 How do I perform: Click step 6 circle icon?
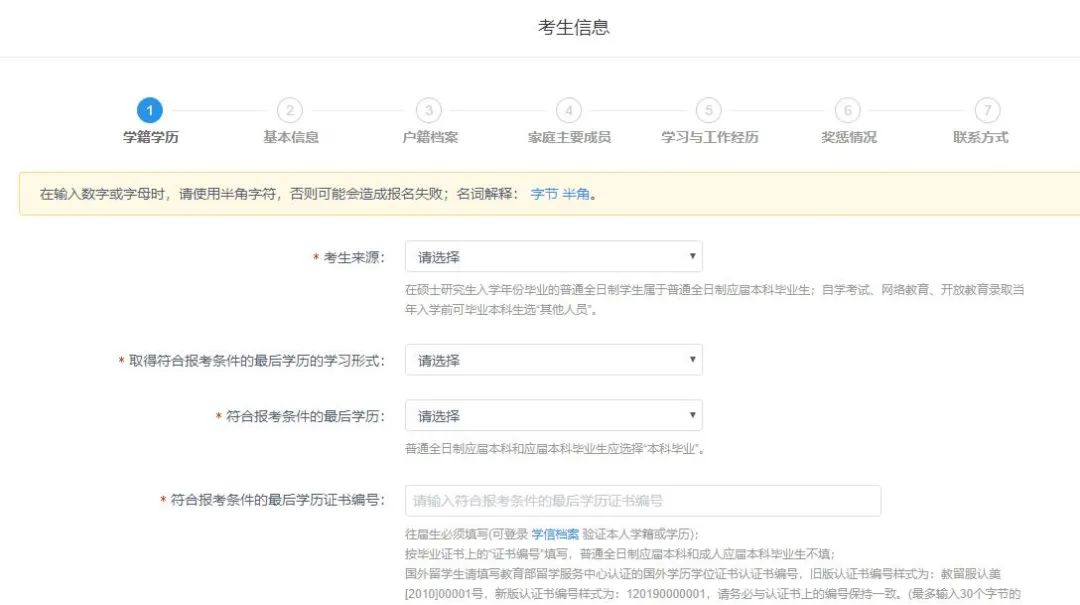[848, 110]
